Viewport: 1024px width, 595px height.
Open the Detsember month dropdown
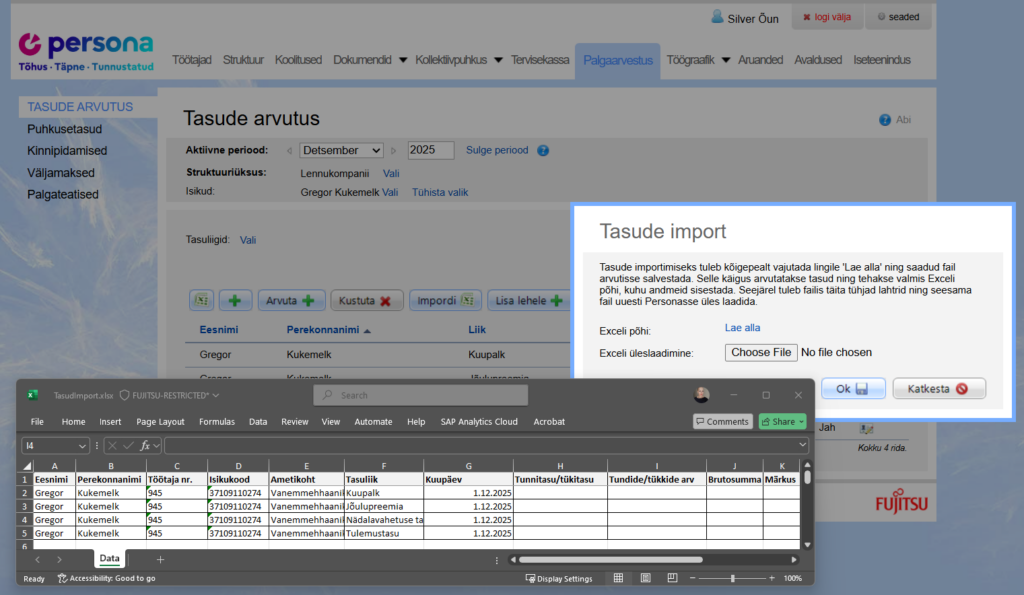pyautogui.click(x=342, y=150)
